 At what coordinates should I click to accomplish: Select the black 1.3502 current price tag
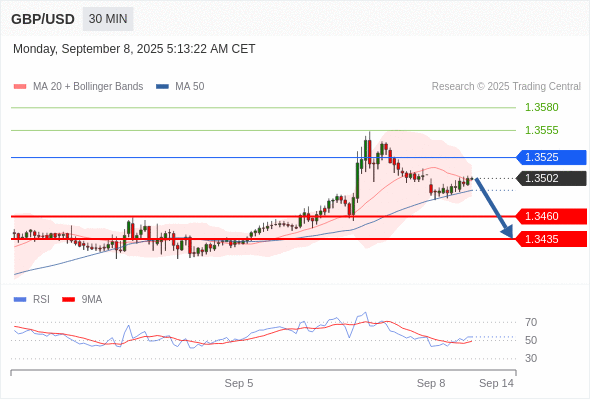tap(552, 178)
